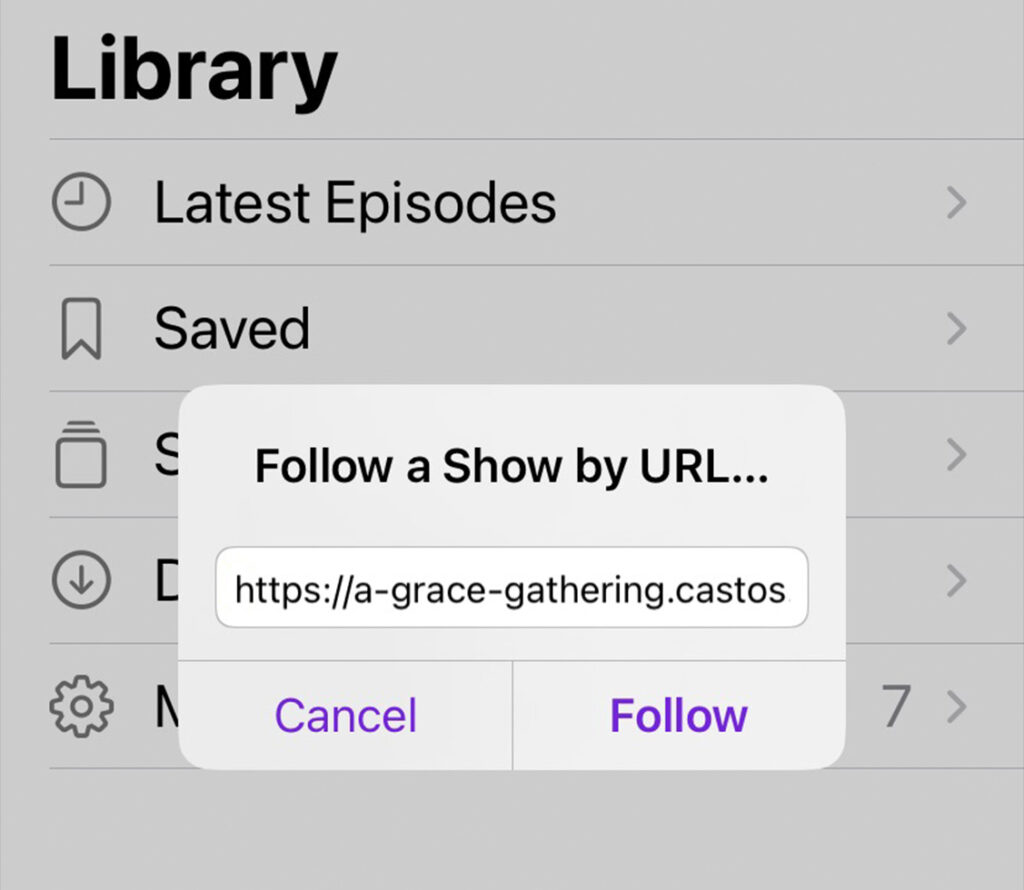Click the chevron next to the number 7
This screenshot has height=890, width=1024.
pyautogui.click(x=957, y=707)
